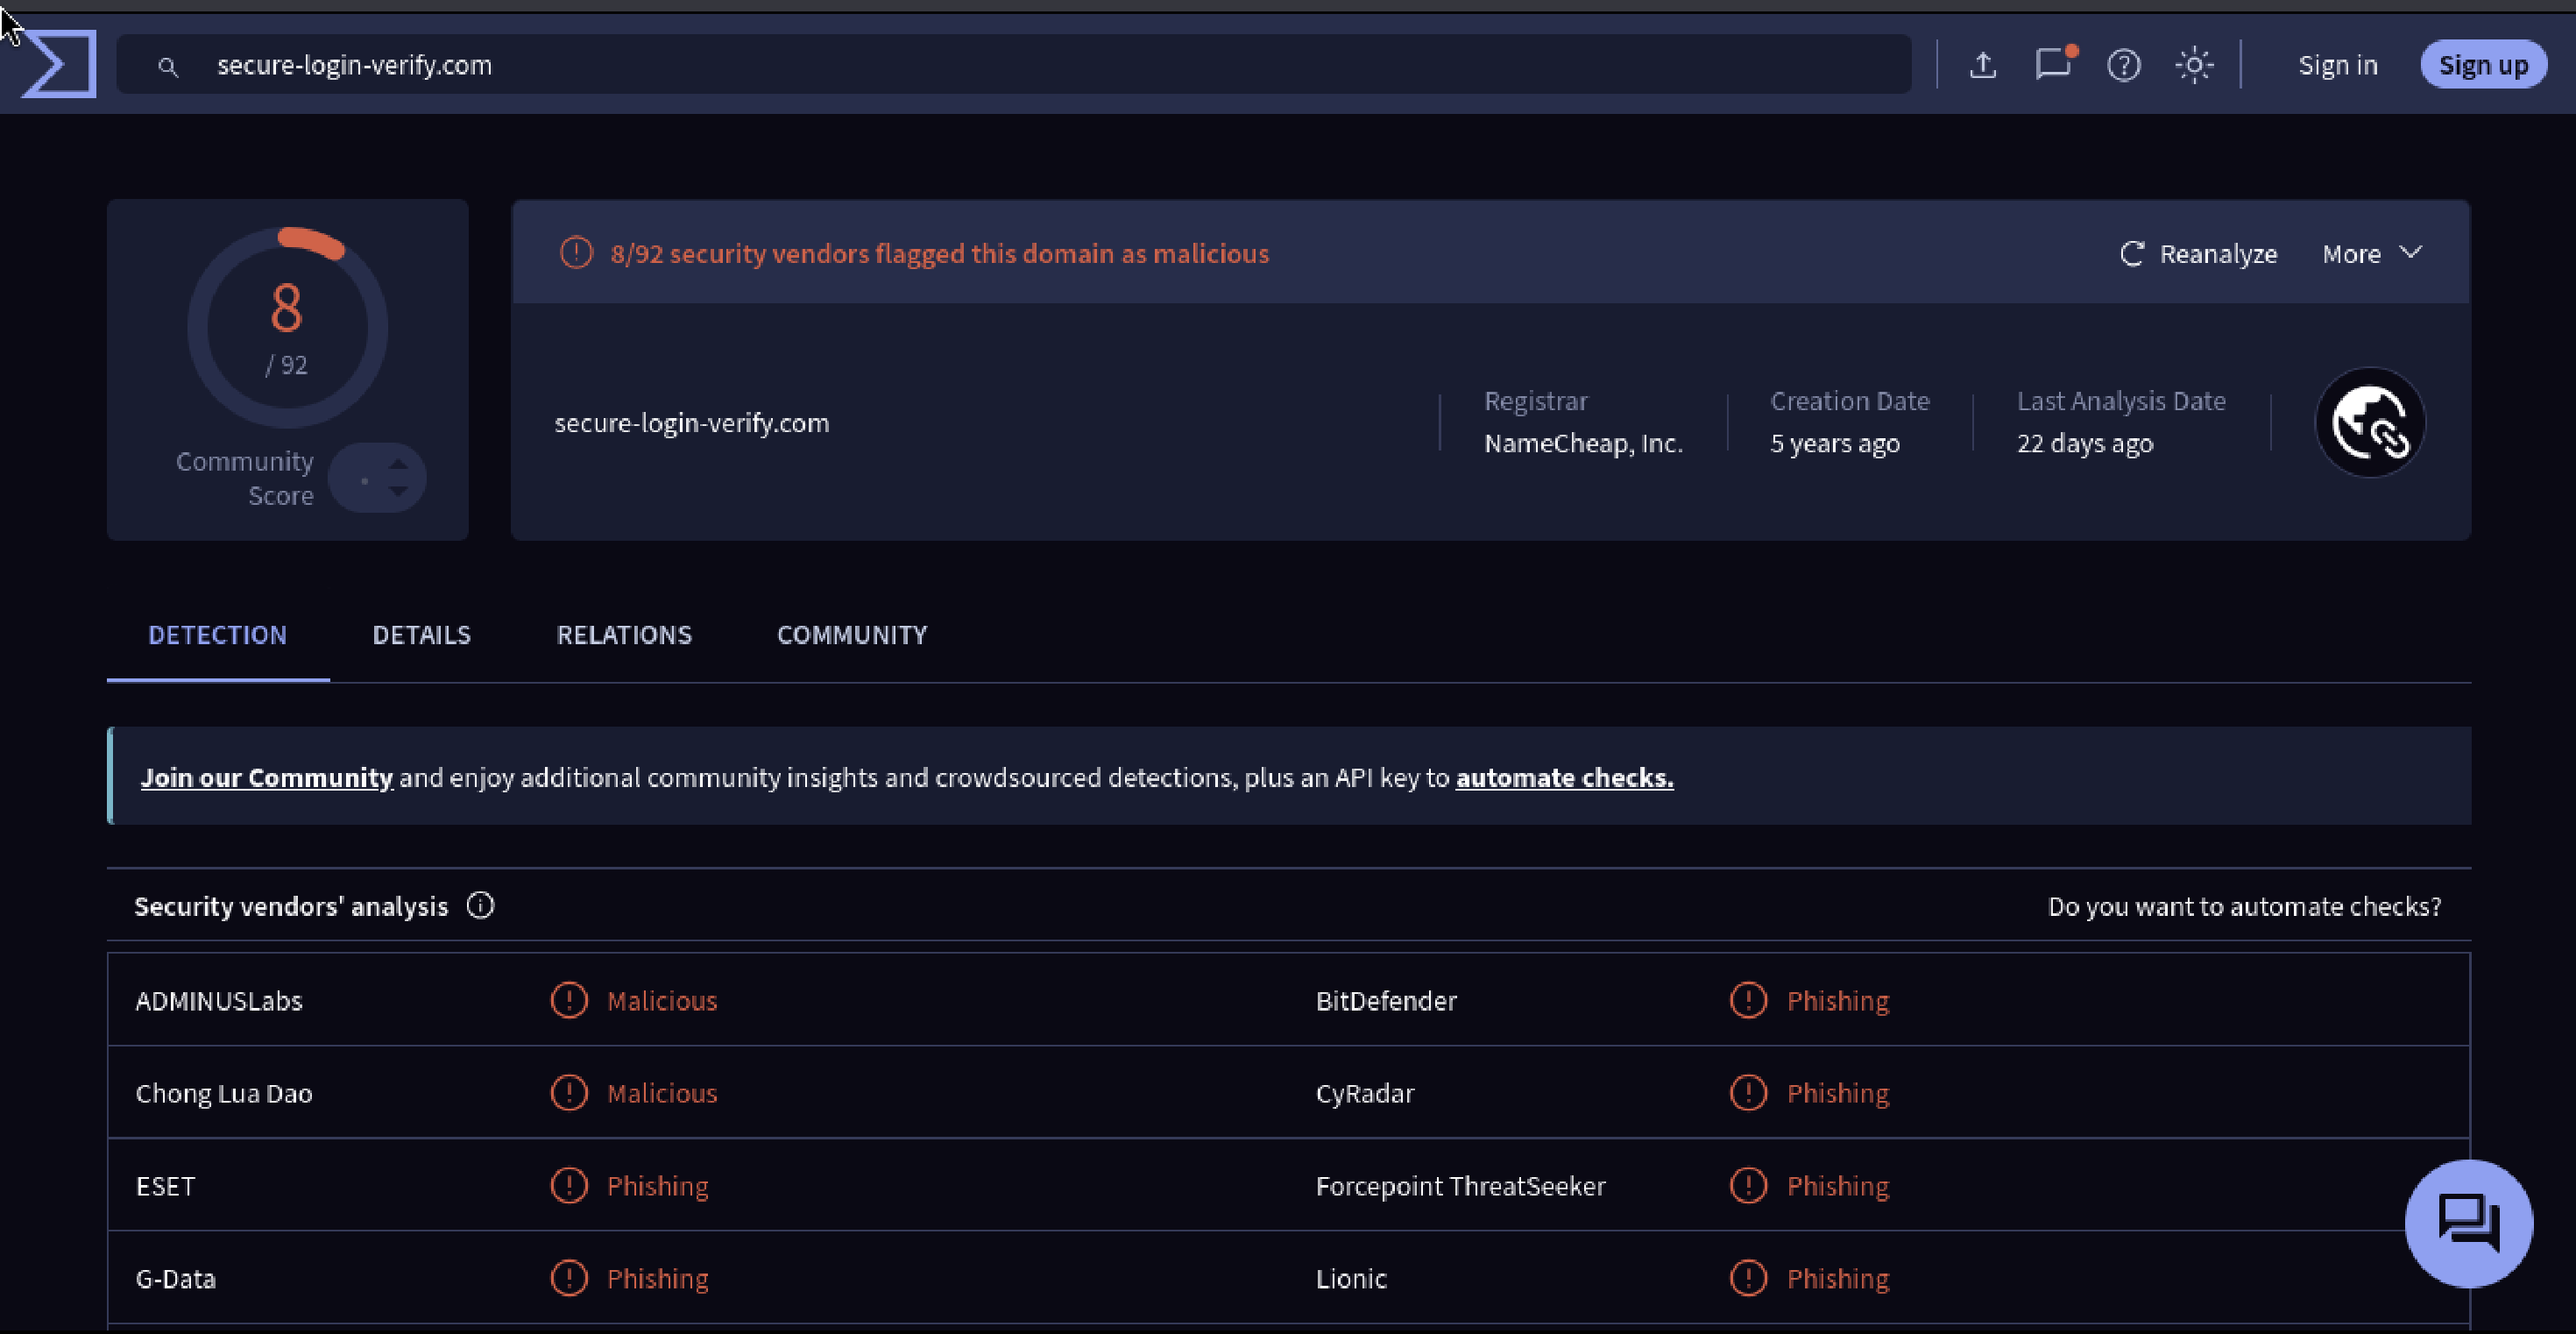Click the Chong Lua Dao vendor name

[224, 1093]
